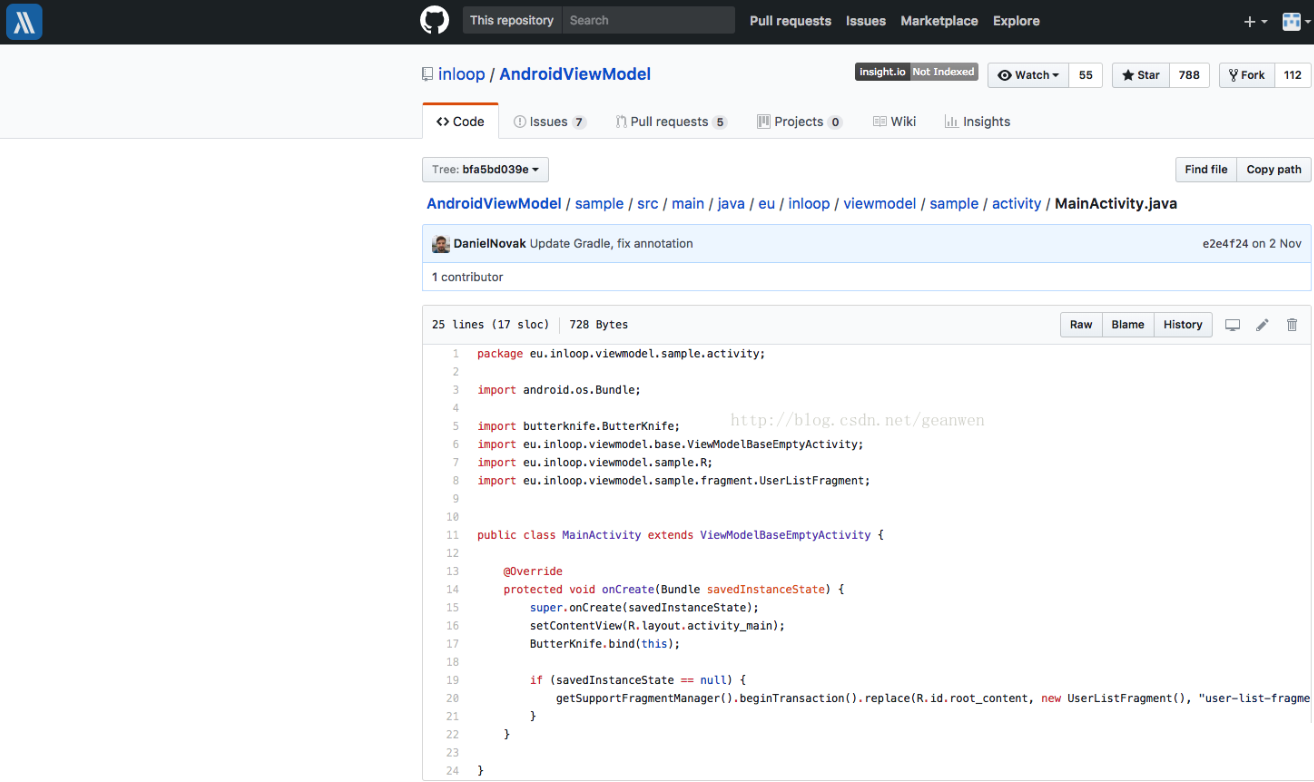The image size is (1314, 782).
Task: Open Explore in the top navigation
Action: pyautogui.click(x=1016, y=21)
